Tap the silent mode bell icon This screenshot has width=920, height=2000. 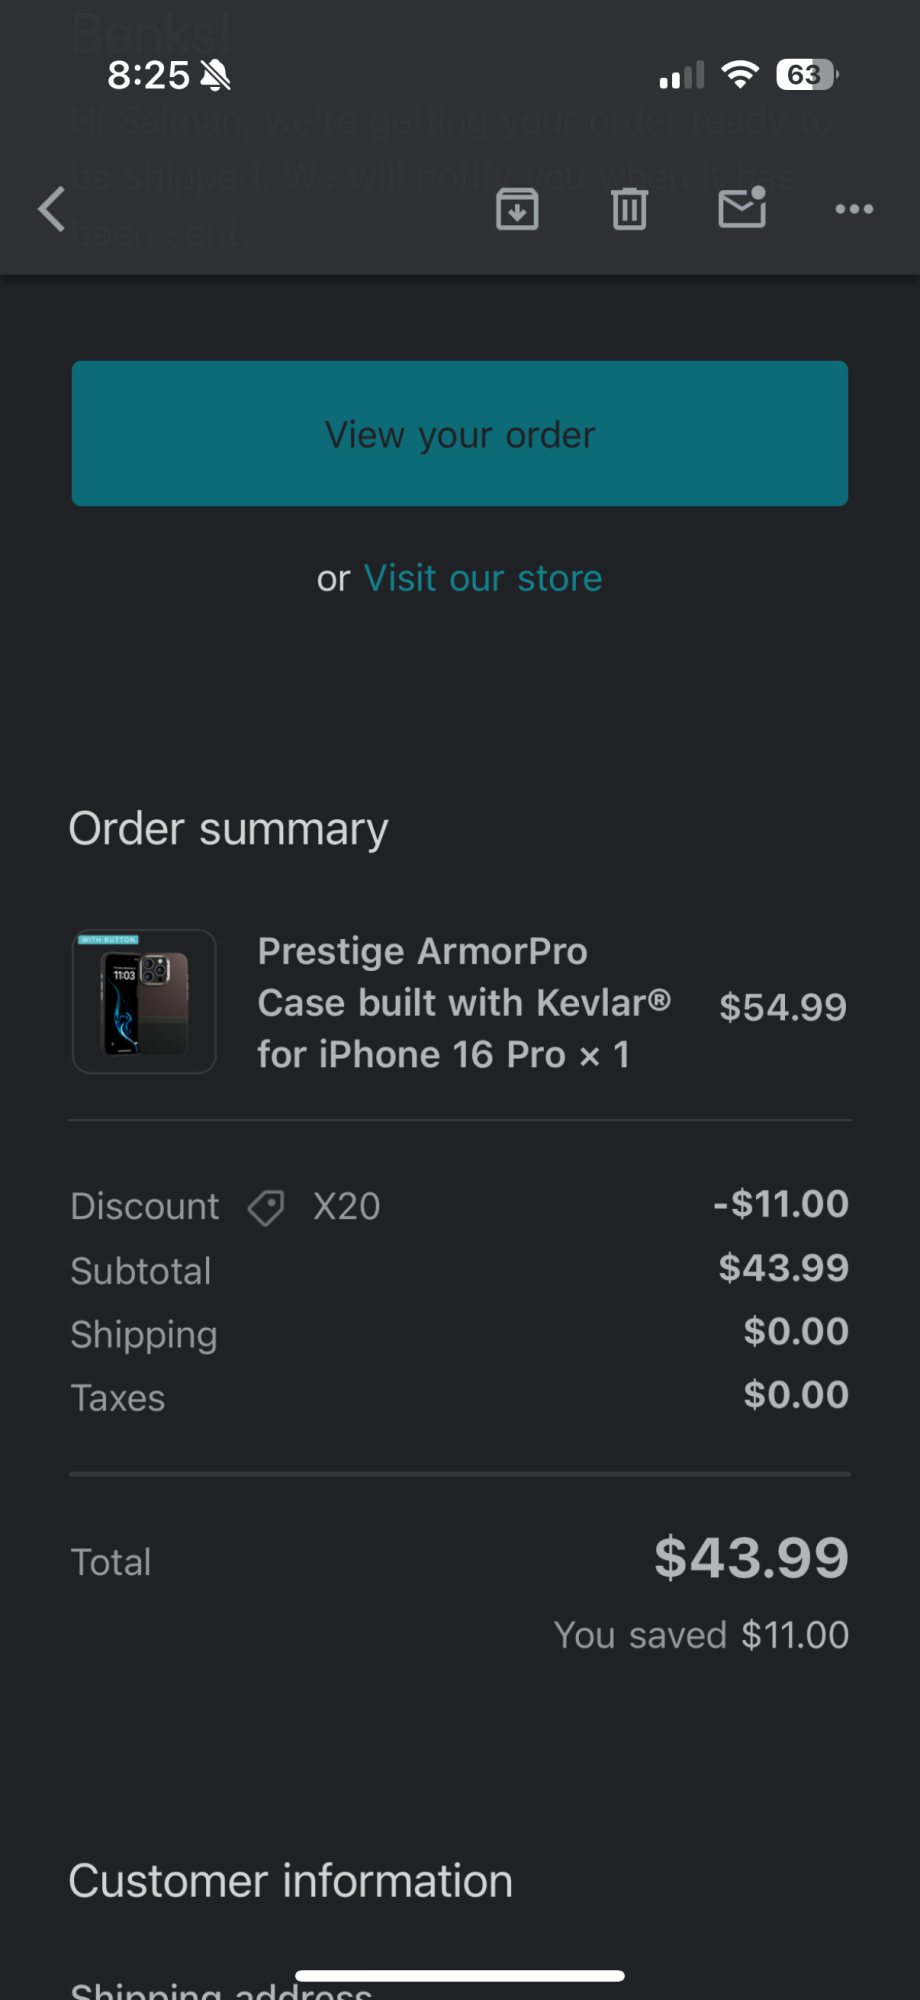(x=215, y=75)
